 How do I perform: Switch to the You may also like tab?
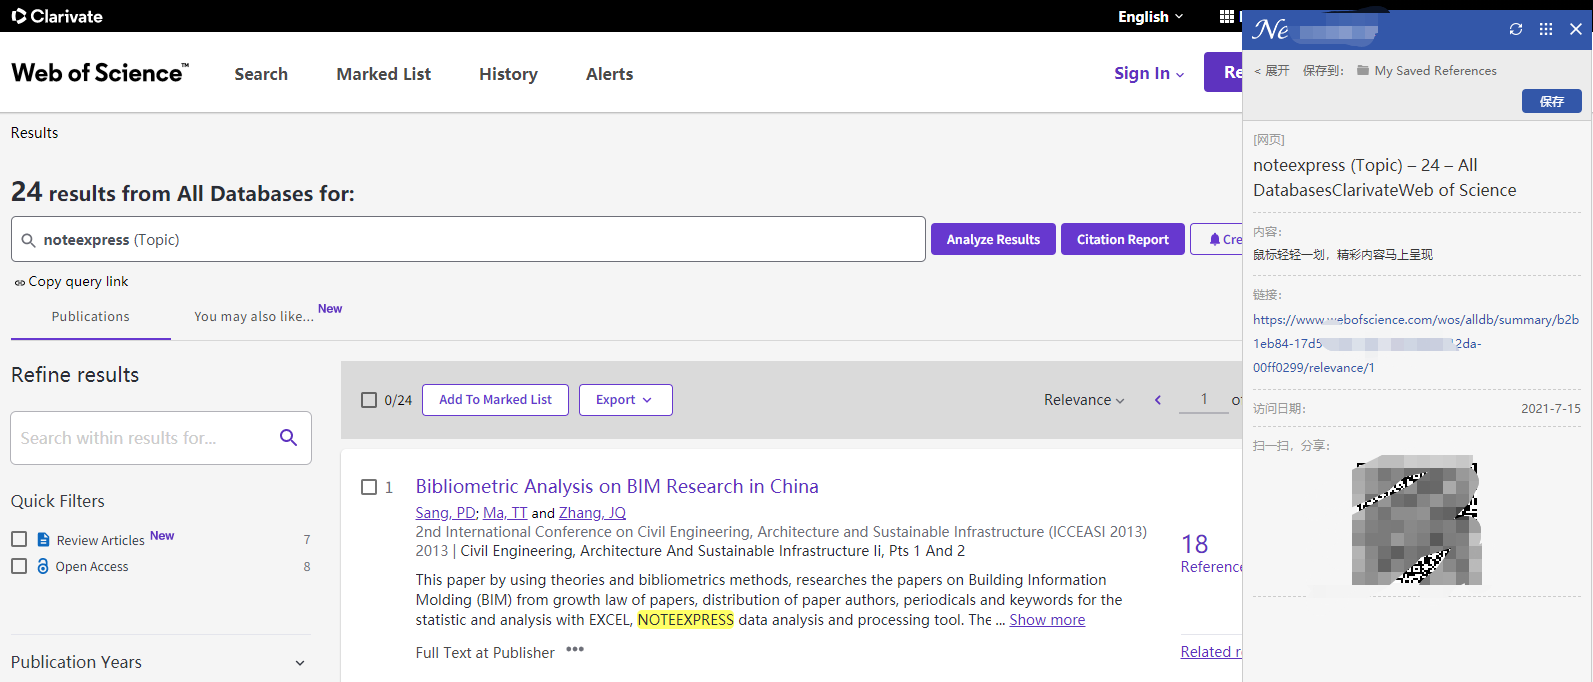pyautogui.click(x=254, y=316)
